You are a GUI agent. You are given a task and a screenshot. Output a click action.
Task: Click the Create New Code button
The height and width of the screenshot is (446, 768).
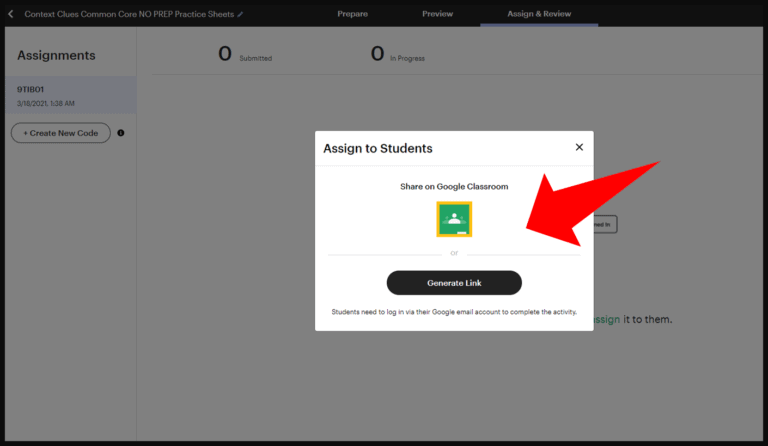point(61,133)
